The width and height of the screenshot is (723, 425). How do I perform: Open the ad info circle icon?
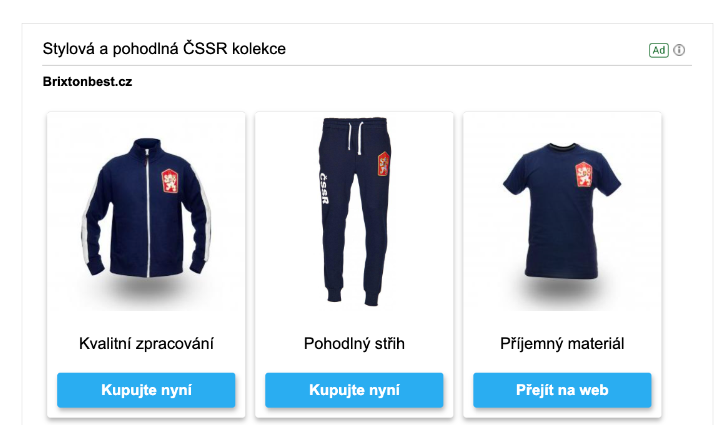[679, 50]
